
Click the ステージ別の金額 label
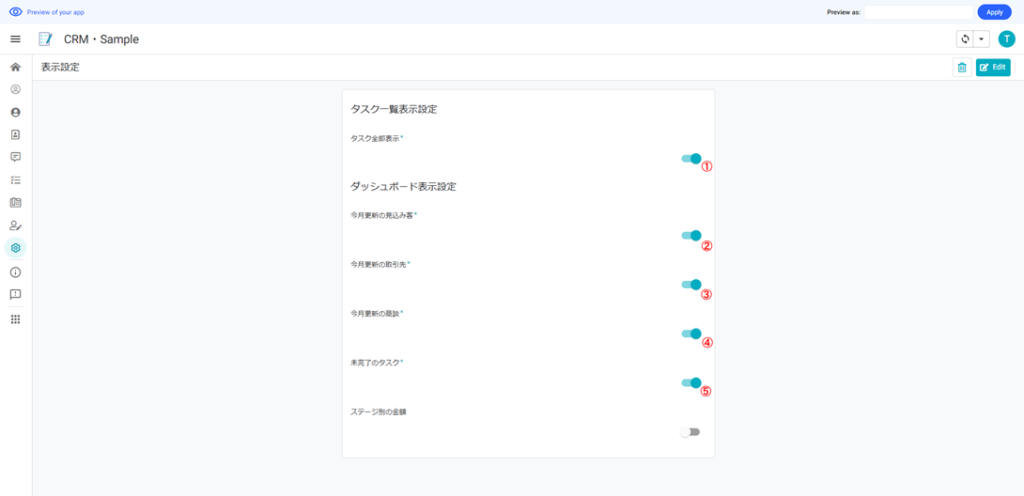click(x=379, y=412)
